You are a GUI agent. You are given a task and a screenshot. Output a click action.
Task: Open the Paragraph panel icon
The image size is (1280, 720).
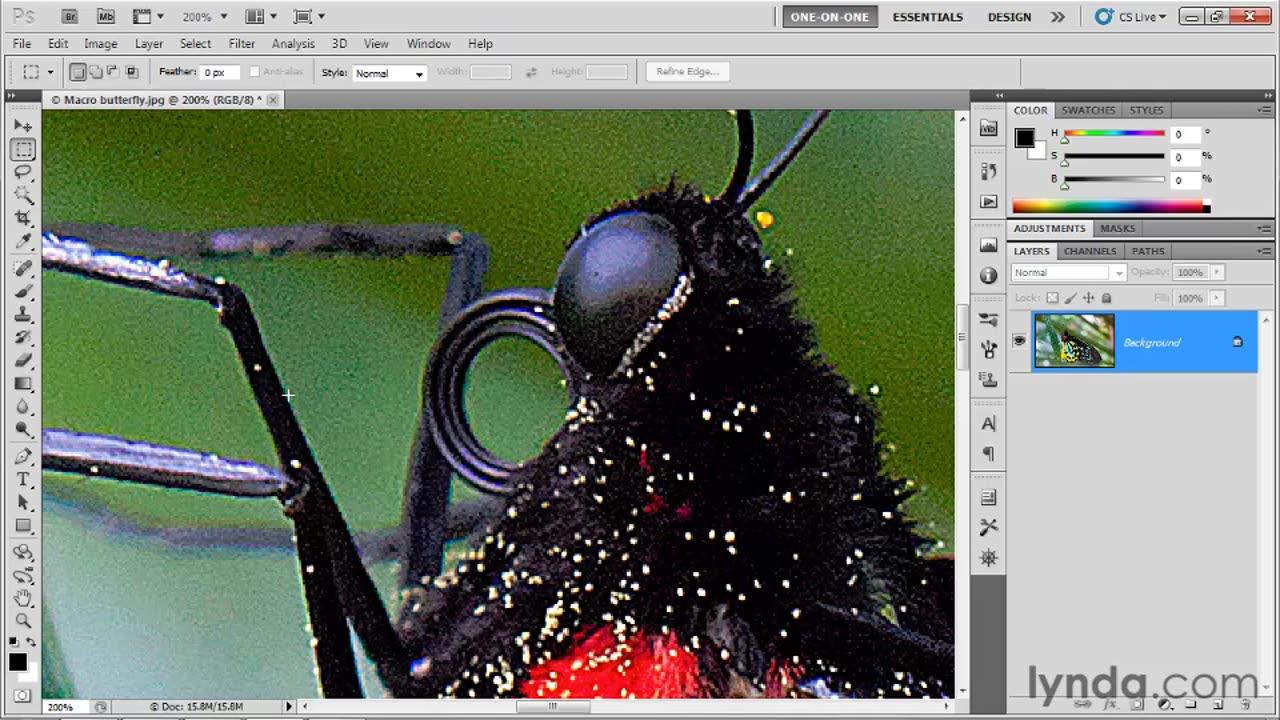click(x=989, y=454)
